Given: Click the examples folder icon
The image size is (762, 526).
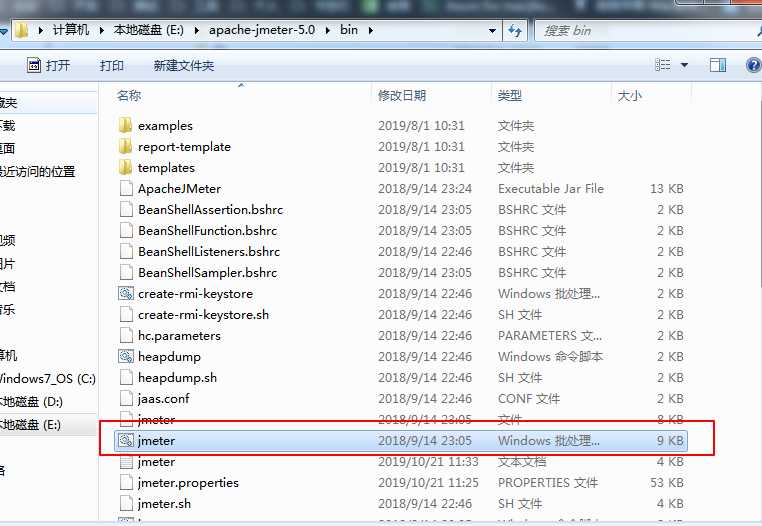Looking at the screenshot, I should pyautogui.click(x=125, y=125).
